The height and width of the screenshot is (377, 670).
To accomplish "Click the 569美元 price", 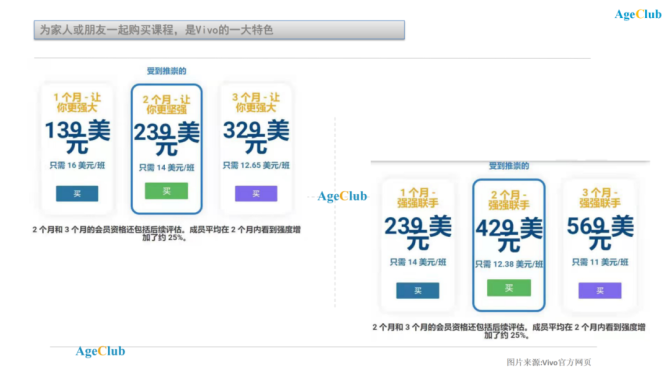I will coord(600,233).
